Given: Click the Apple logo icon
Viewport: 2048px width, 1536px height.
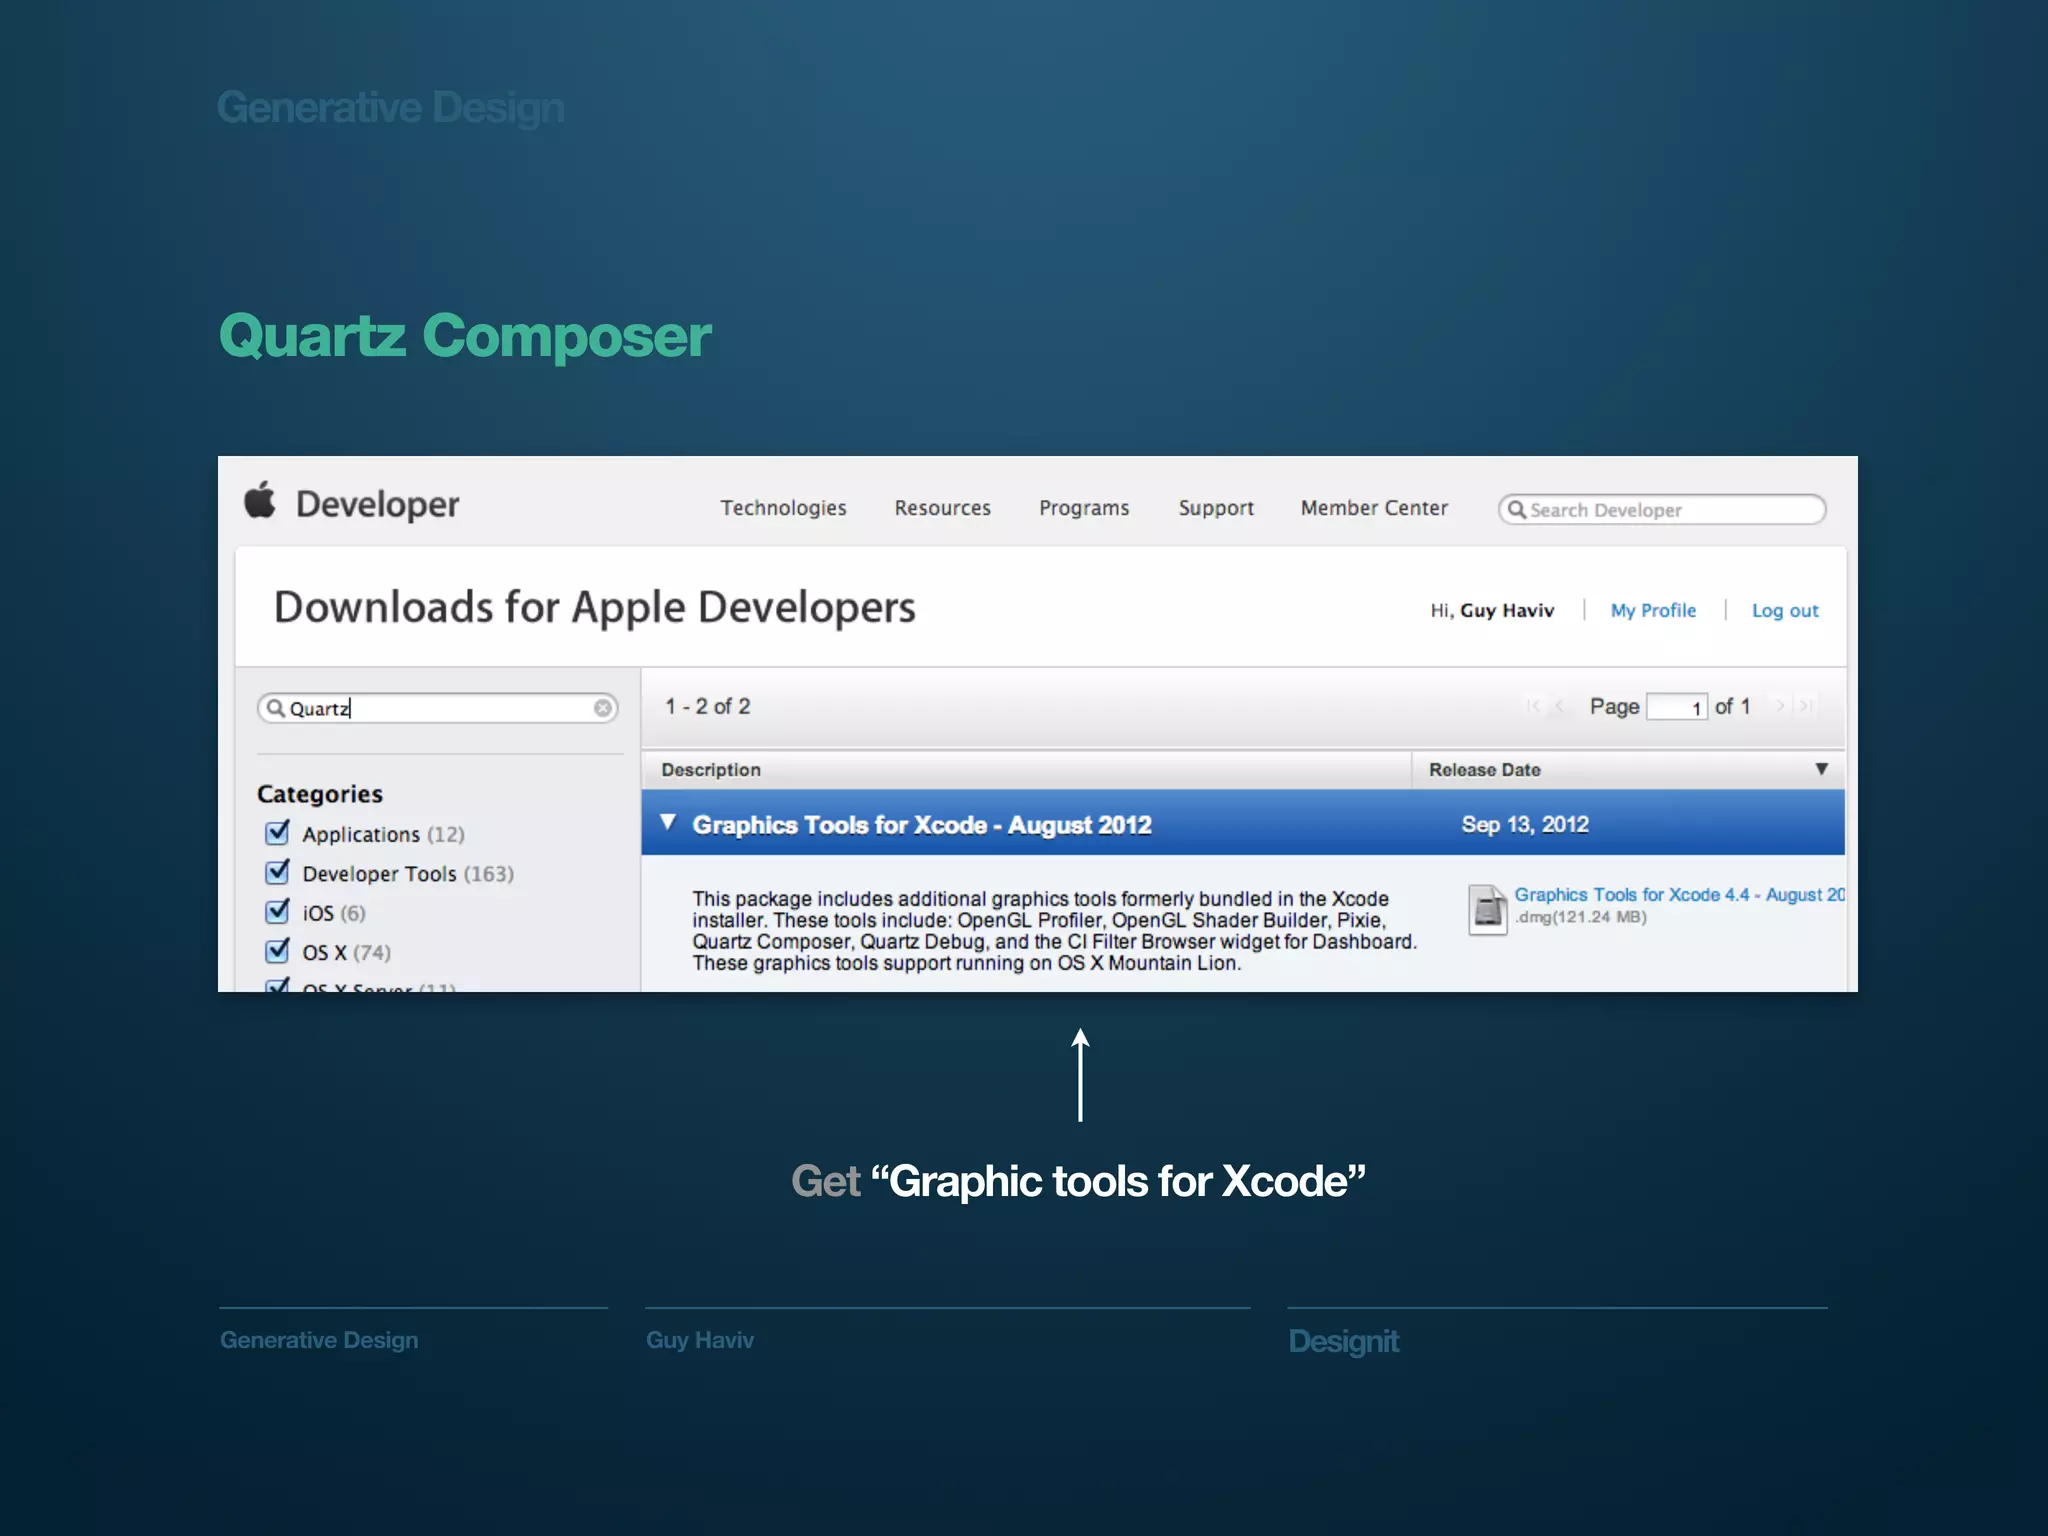Looking at the screenshot, I should [260, 500].
